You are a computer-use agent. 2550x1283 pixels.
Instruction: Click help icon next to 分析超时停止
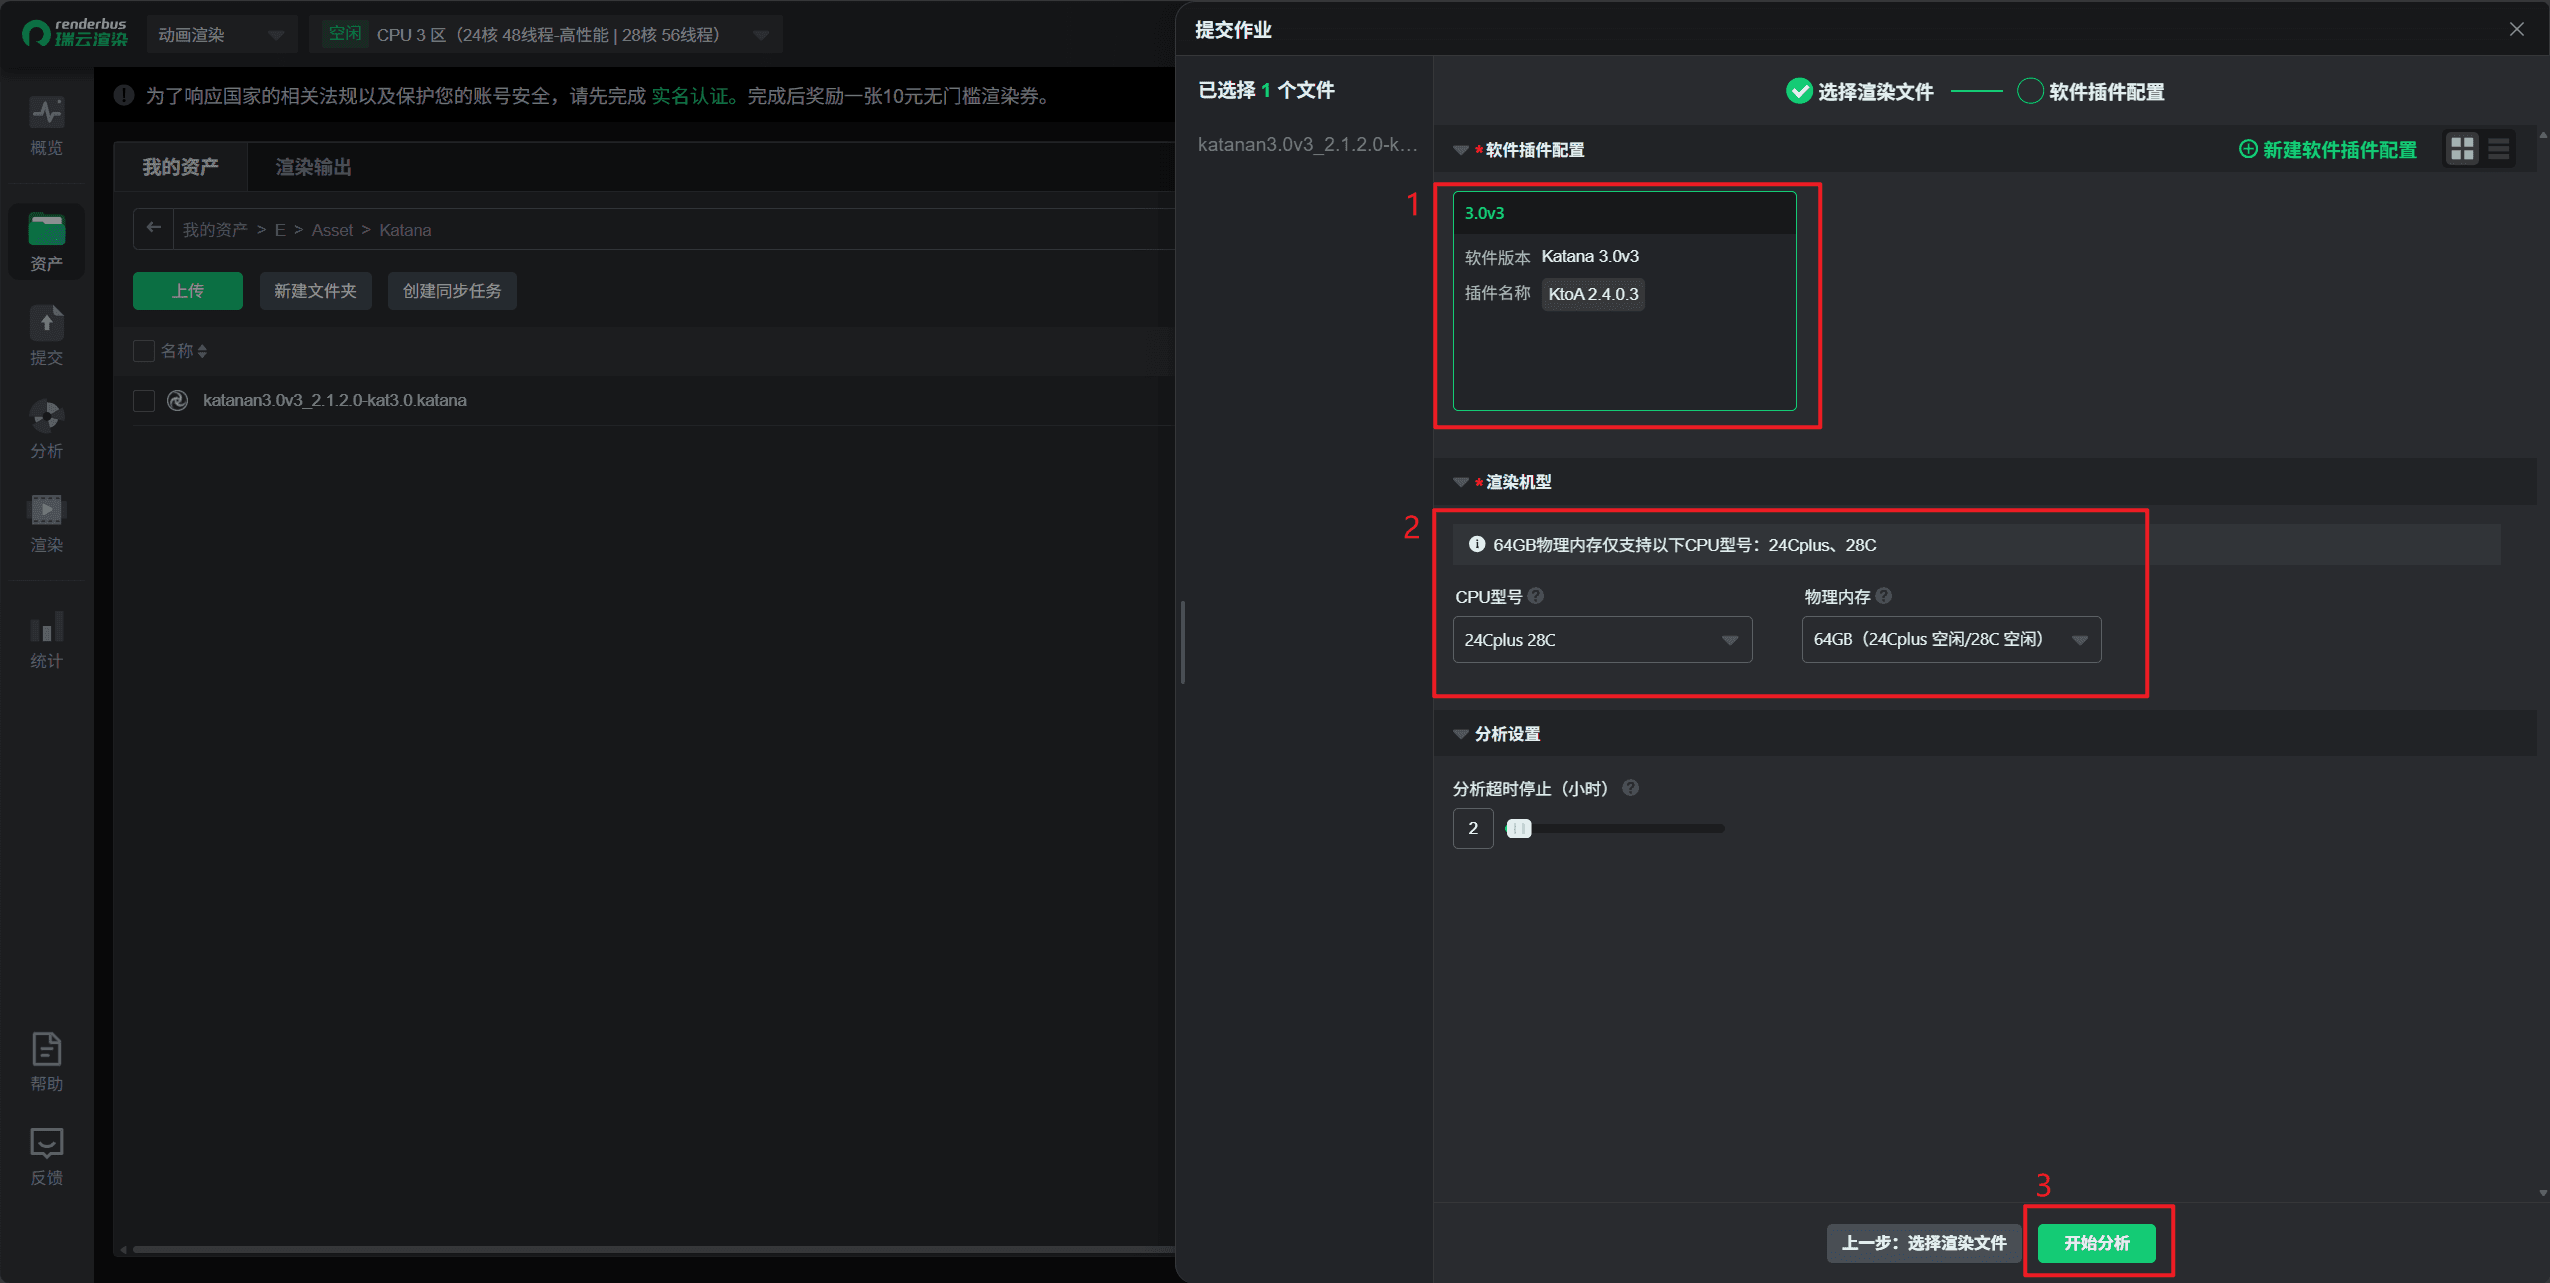click(1630, 788)
